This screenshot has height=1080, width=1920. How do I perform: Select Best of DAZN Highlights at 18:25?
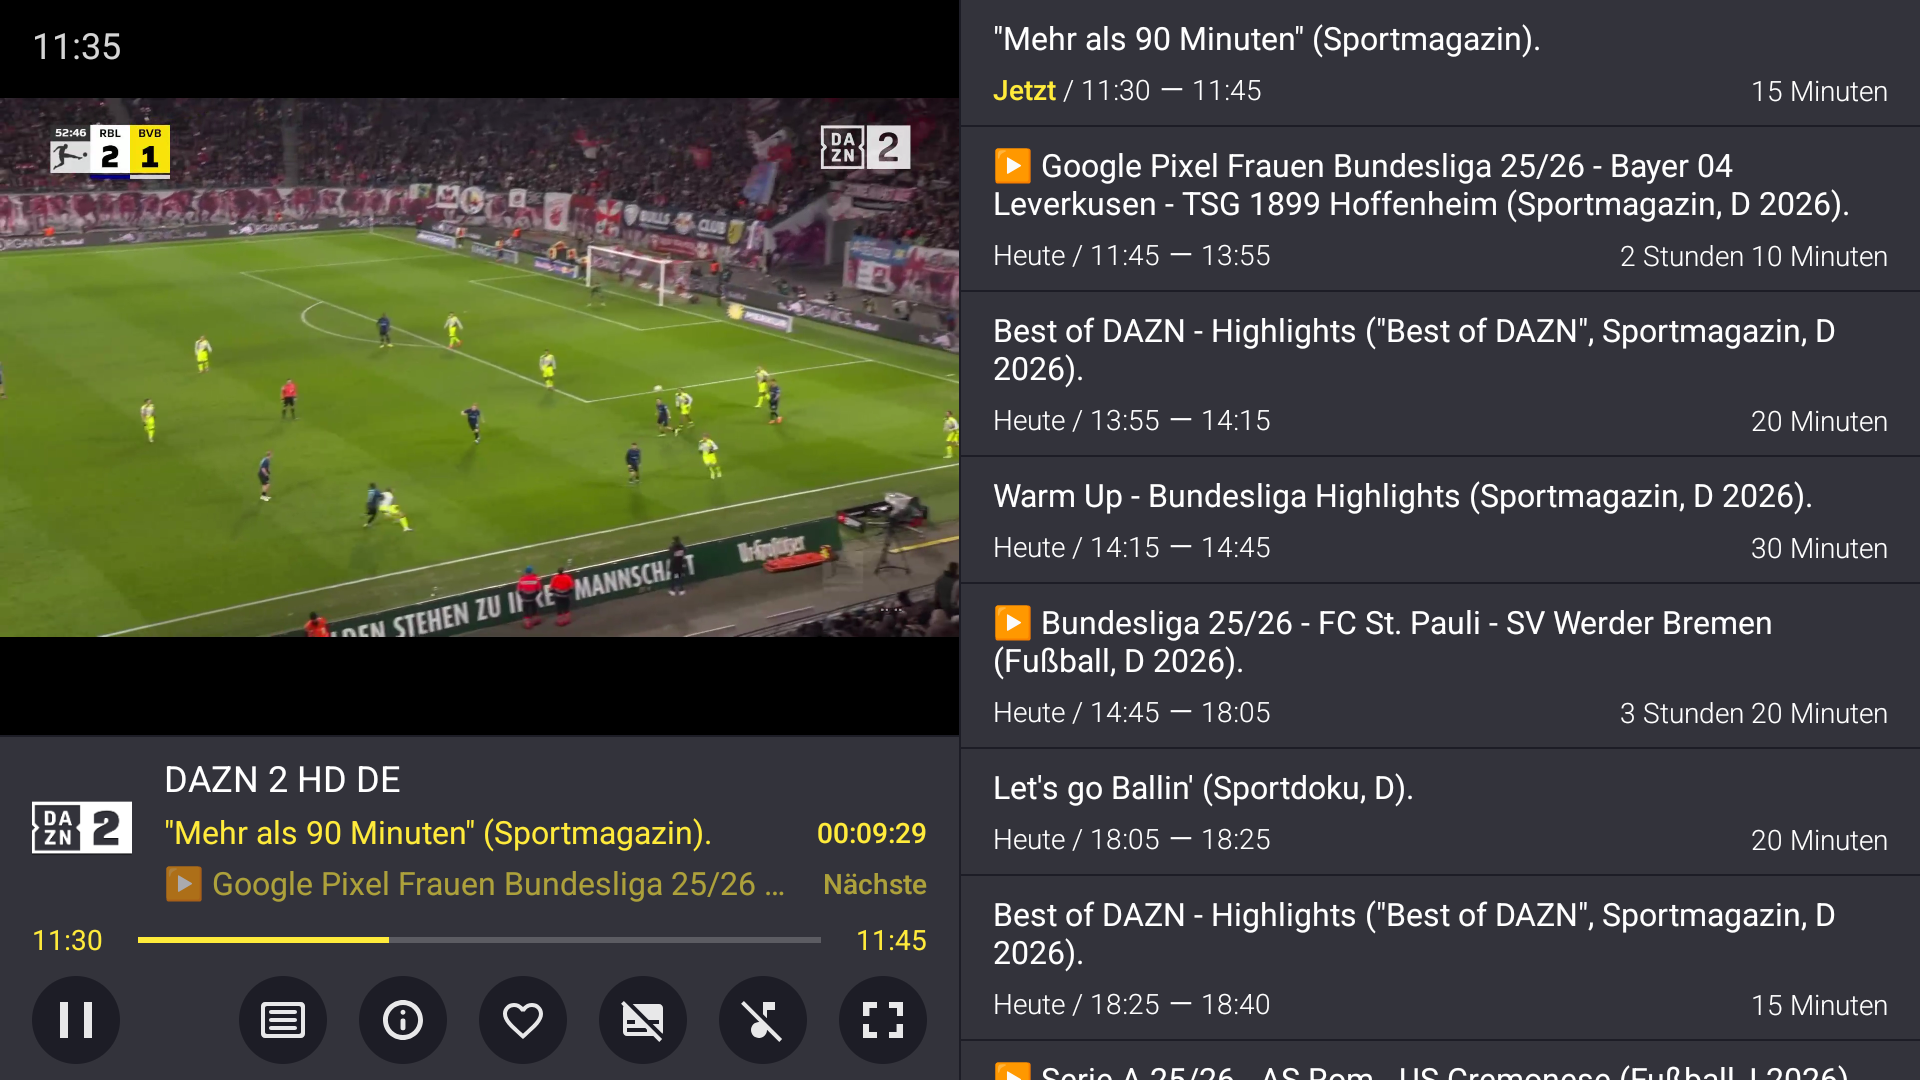click(1440, 959)
